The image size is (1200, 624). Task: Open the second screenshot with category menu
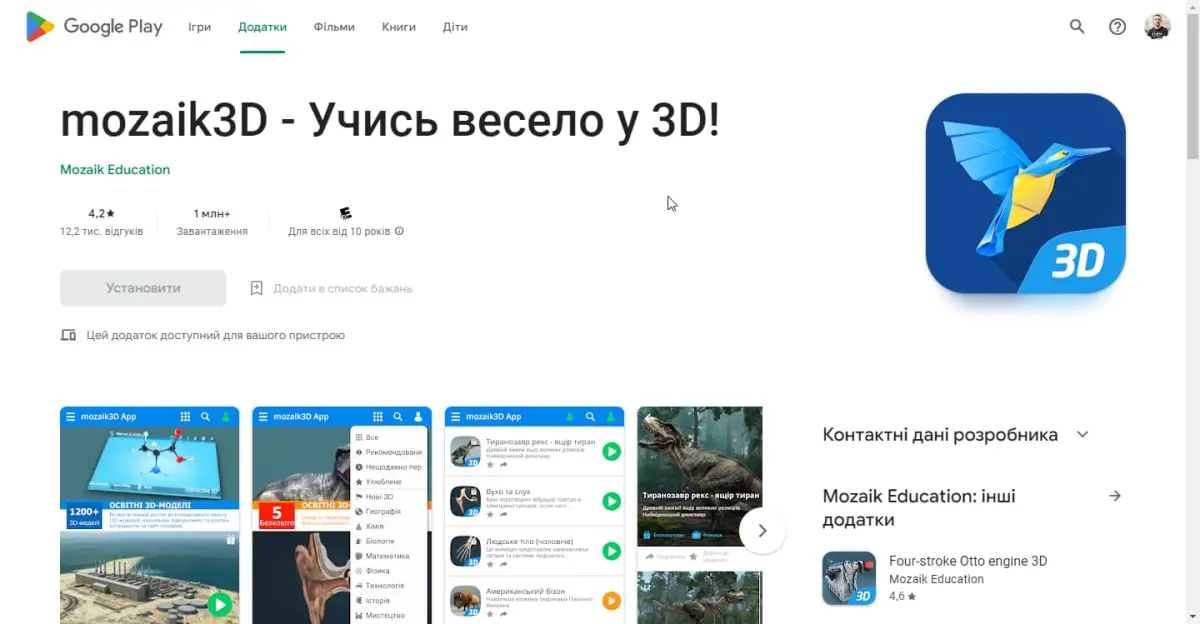342,515
